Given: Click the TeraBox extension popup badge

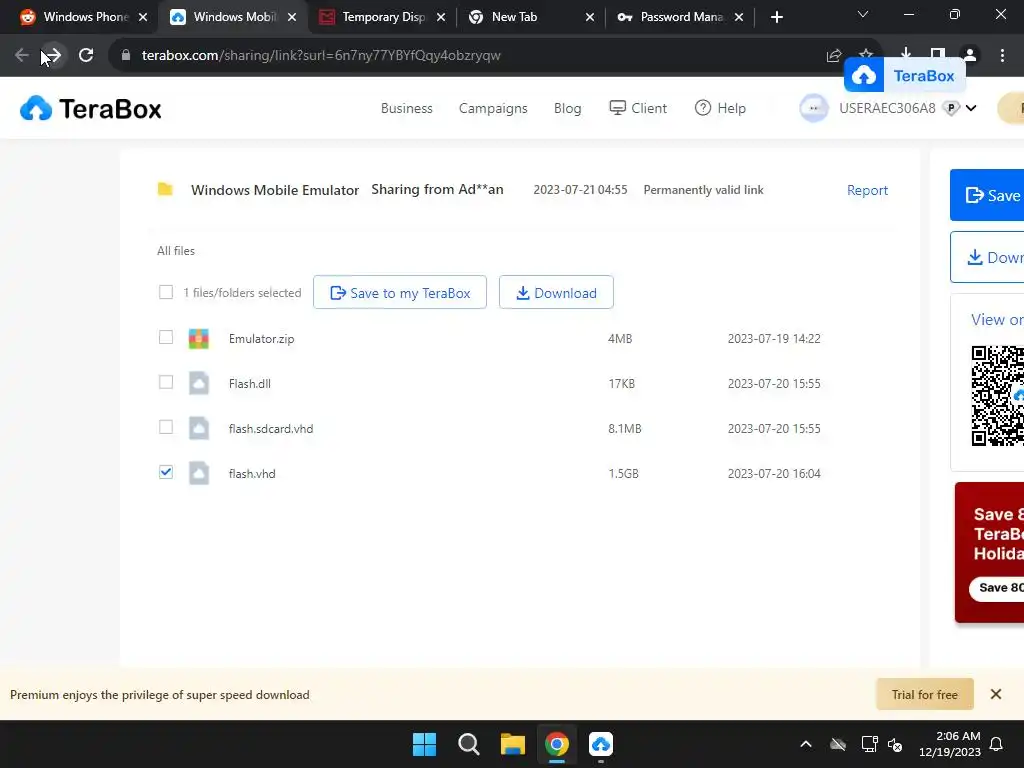Looking at the screenshot, I should (904, 76).
